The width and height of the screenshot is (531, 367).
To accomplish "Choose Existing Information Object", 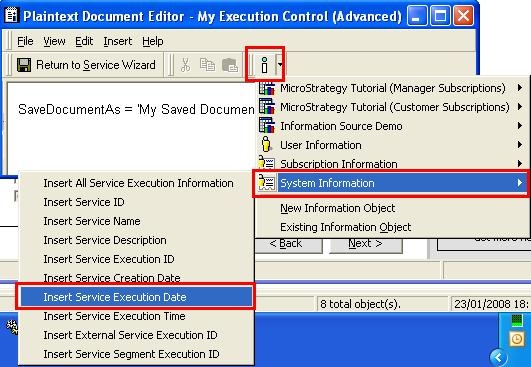I will pos(345,227).
